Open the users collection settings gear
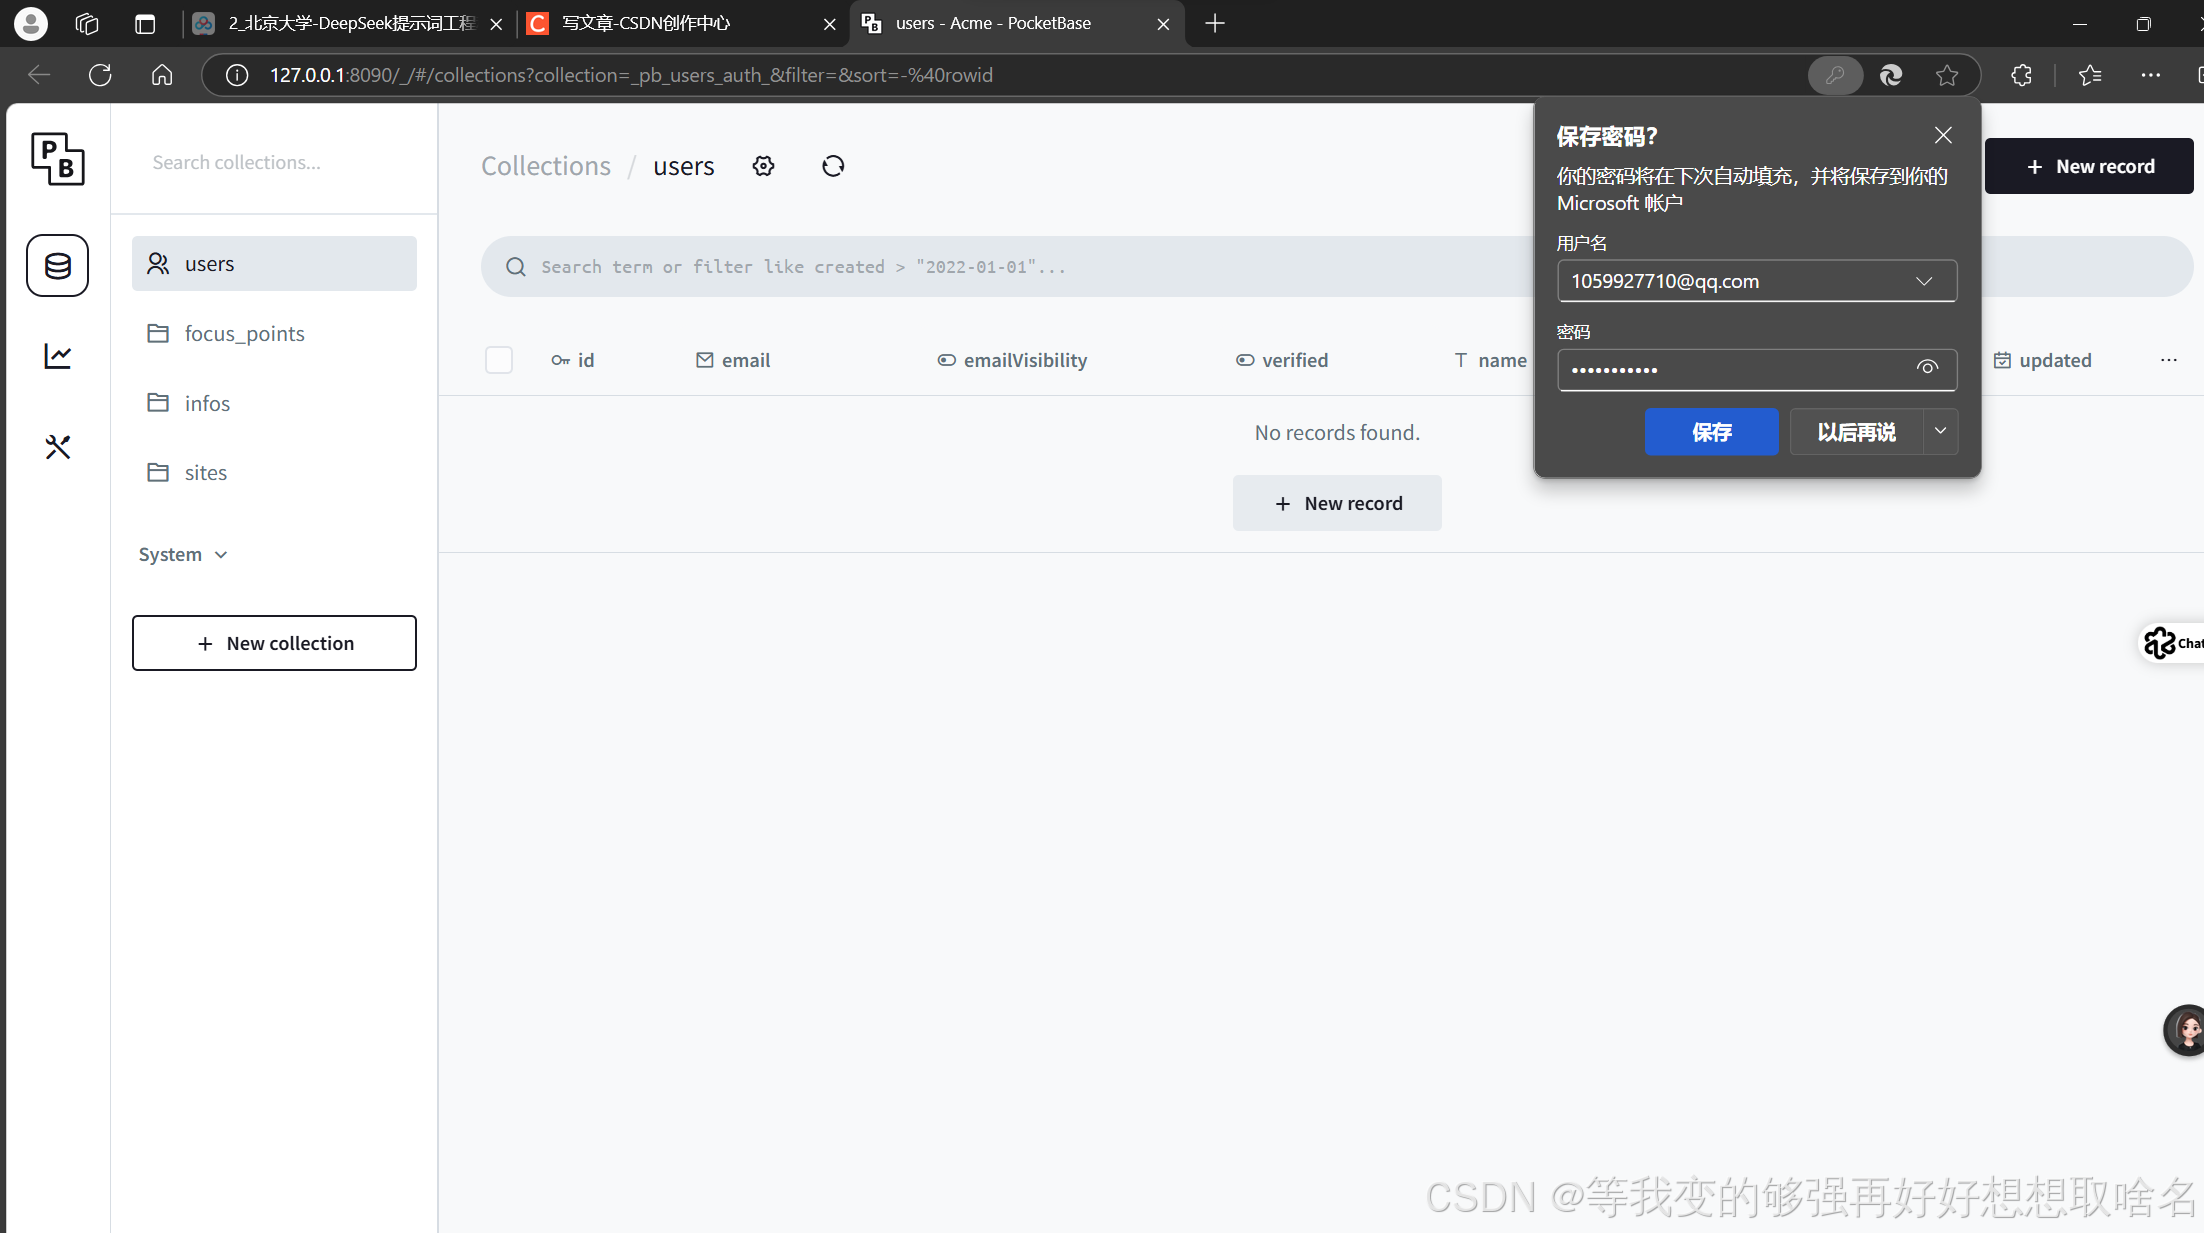The image size is (2204, 1233). (x=763, y=165)
